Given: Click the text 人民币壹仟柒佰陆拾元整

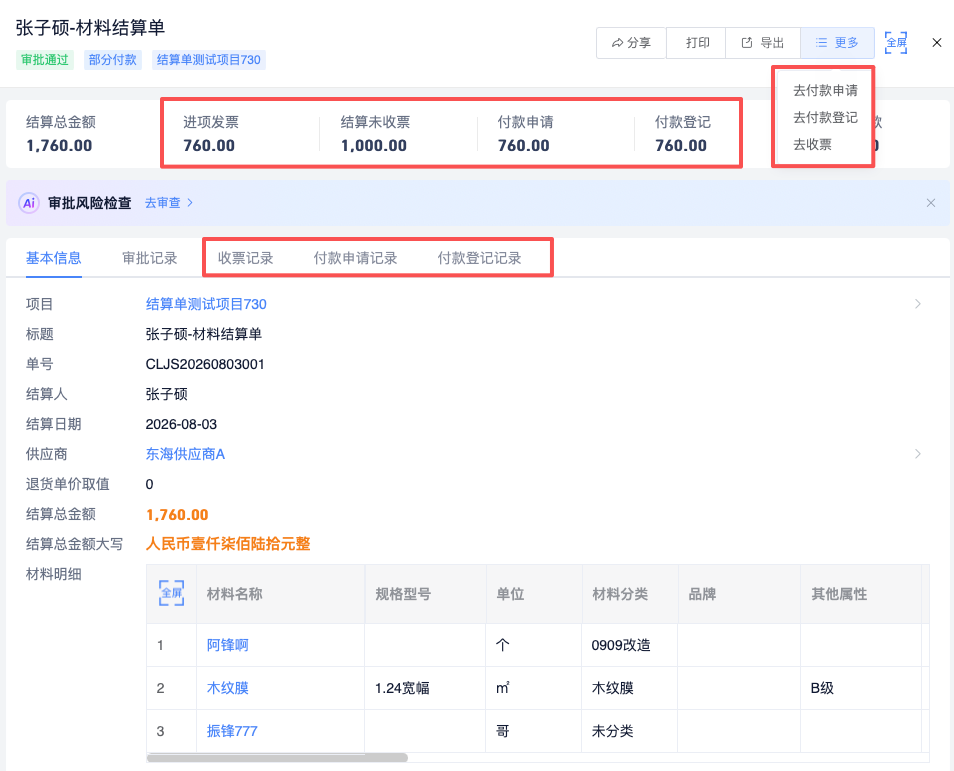Looking at the screenshot, I should (228, 544).
